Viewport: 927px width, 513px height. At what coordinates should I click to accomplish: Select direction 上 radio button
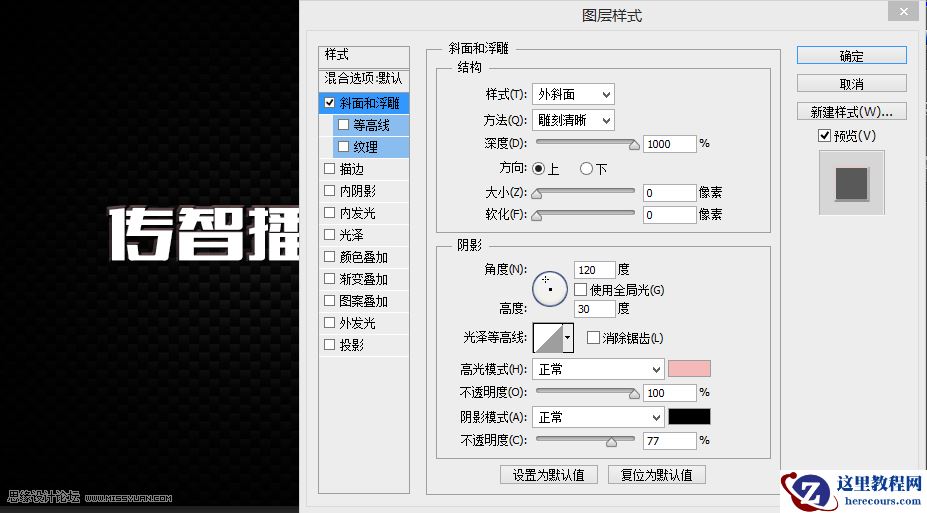(538, 169)
